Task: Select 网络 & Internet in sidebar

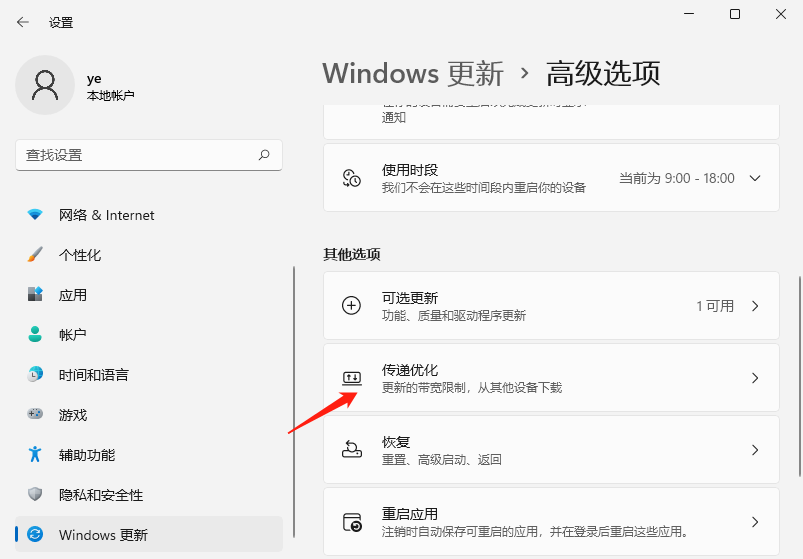Action: [x=106, y=215]
